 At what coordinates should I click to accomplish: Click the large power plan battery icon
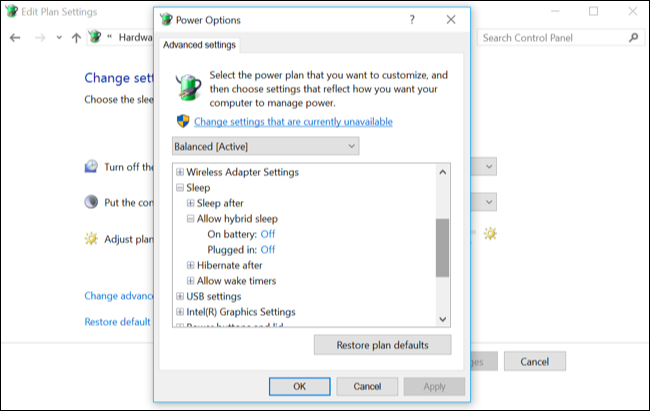tap(187, 88)
